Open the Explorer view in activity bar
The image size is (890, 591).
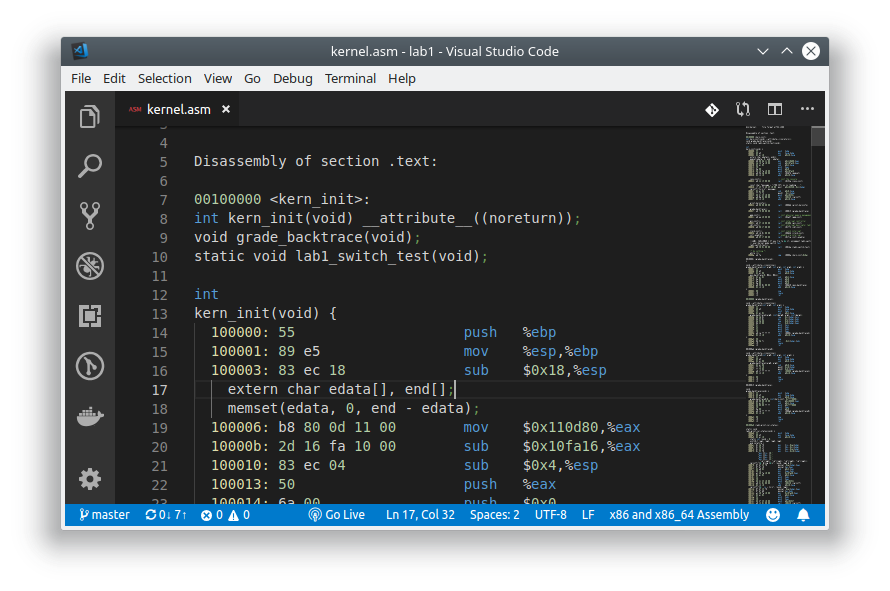coord(90,116)
